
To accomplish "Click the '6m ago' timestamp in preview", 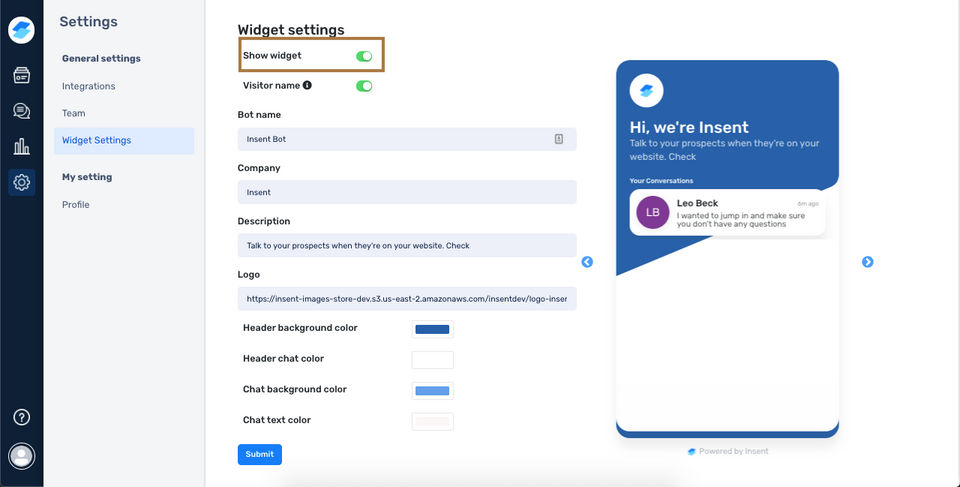I will (x=808, y=204).
